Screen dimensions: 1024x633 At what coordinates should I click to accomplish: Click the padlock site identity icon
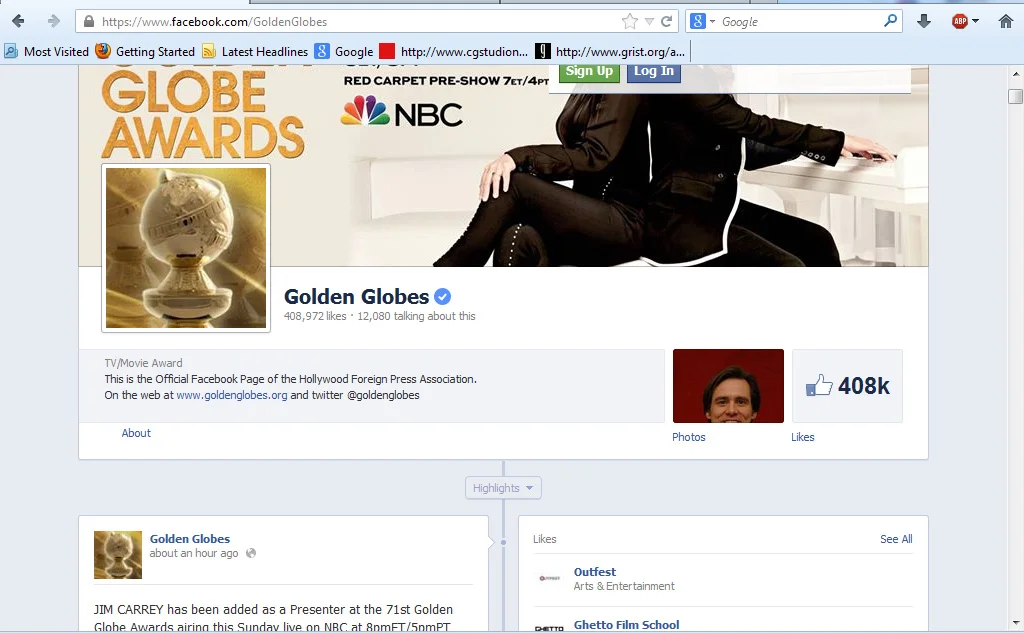coord(89,22)
